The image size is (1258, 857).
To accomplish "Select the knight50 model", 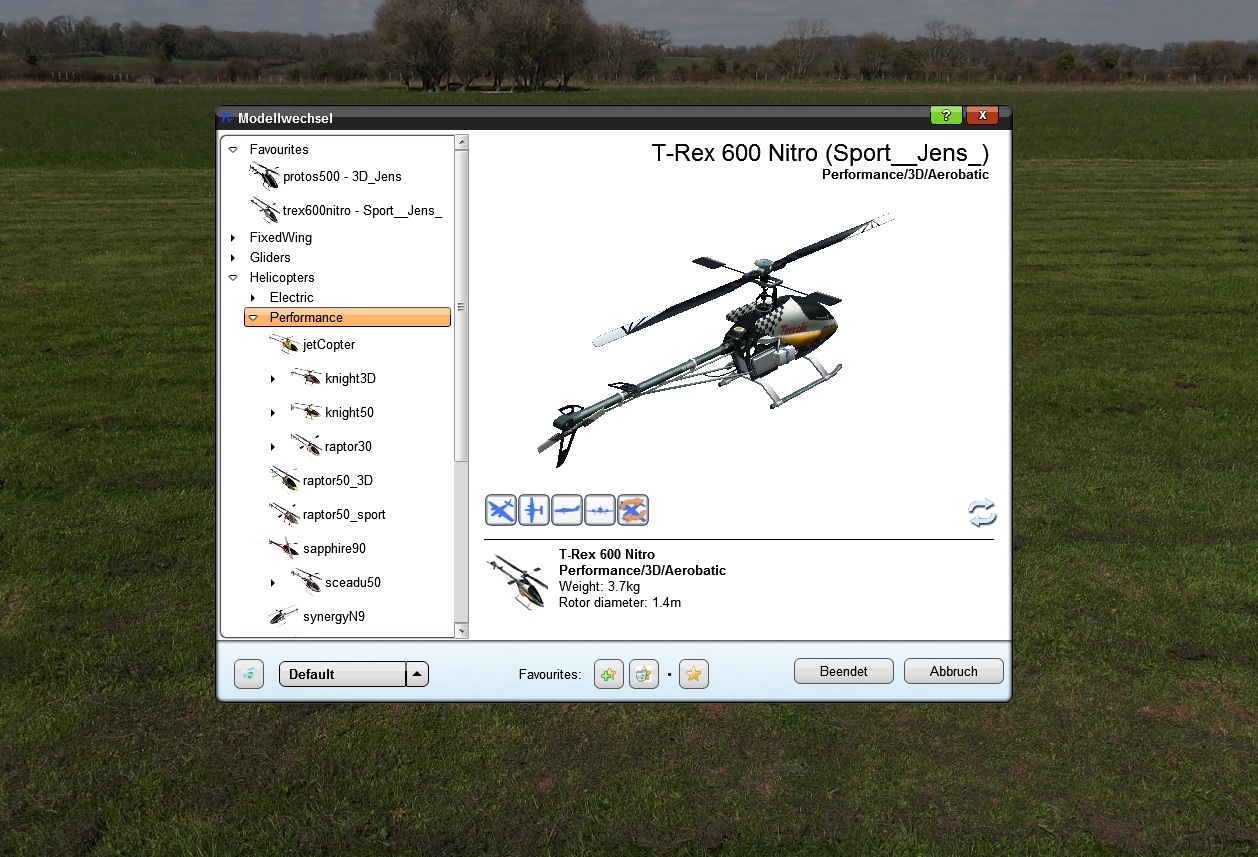I will [x=349, y=413].
